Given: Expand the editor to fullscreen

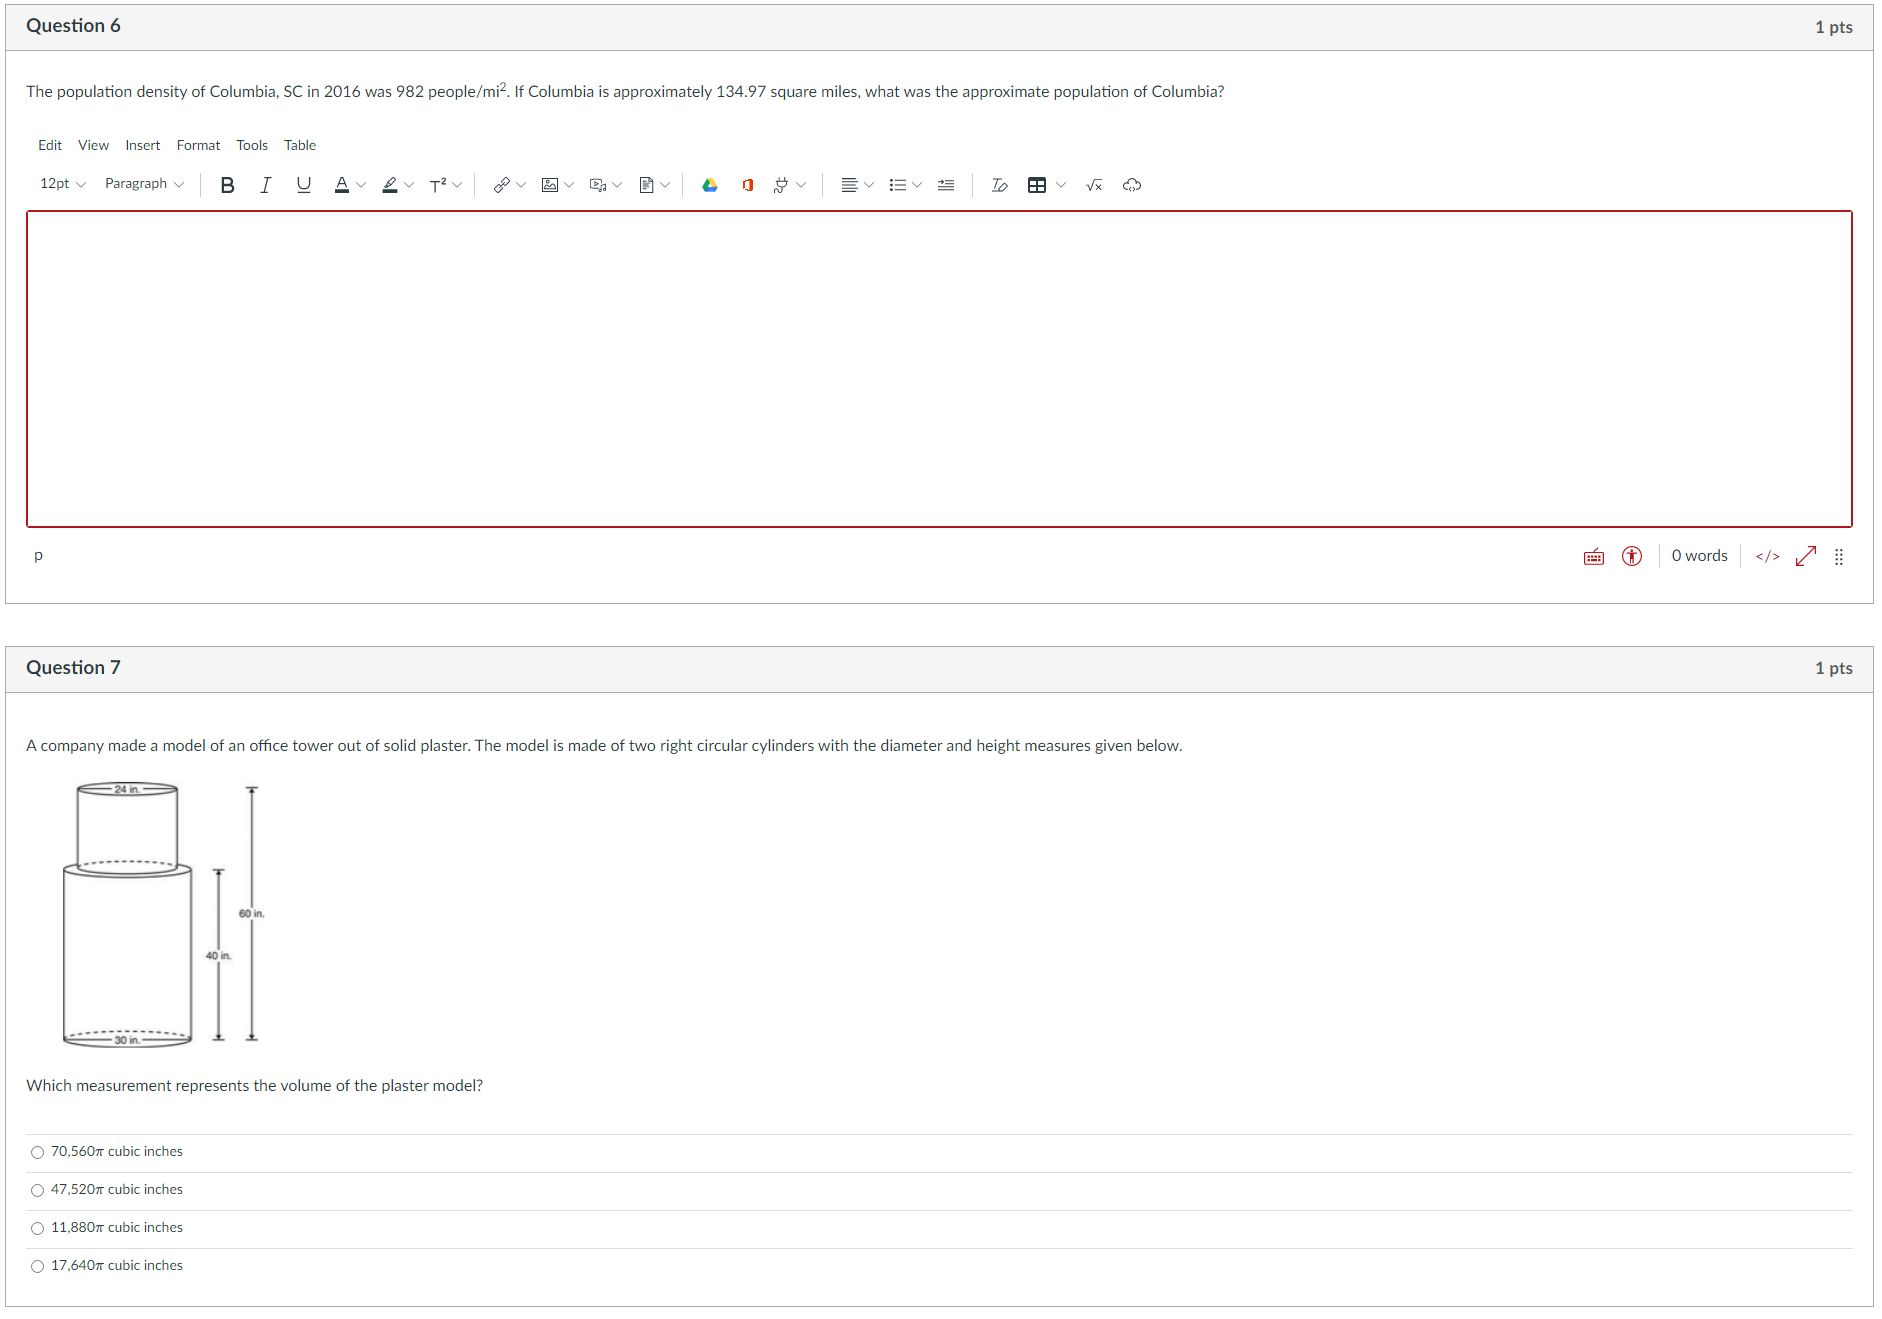Looking at the screenshot, I should [1806, 556].
